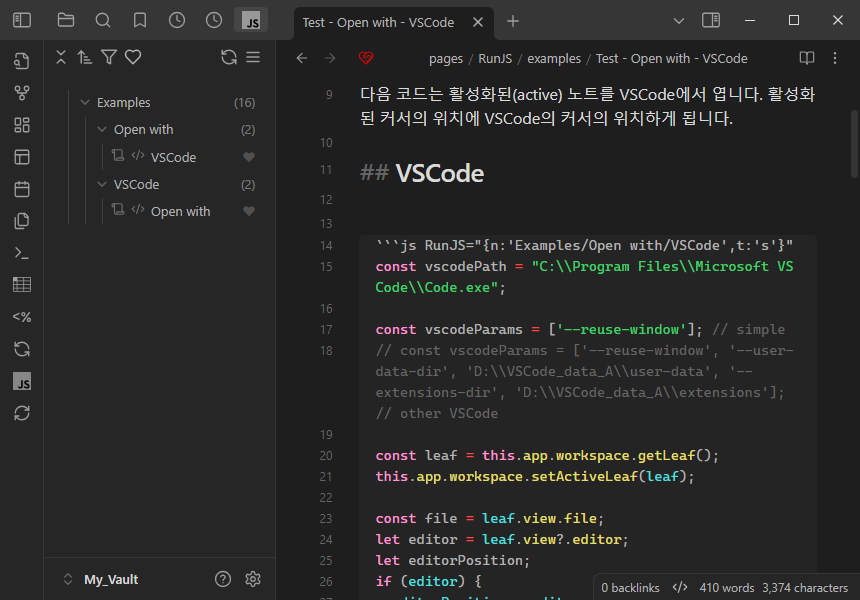Toggle favorites heart filter in panel toolbar
This screenshot has height=600, width=860.
[133, 57]
